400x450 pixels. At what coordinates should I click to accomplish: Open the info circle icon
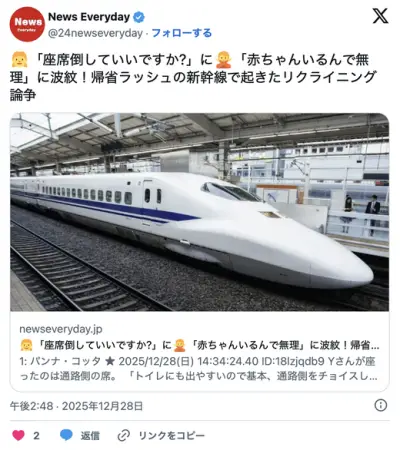(x=381, y=405)
